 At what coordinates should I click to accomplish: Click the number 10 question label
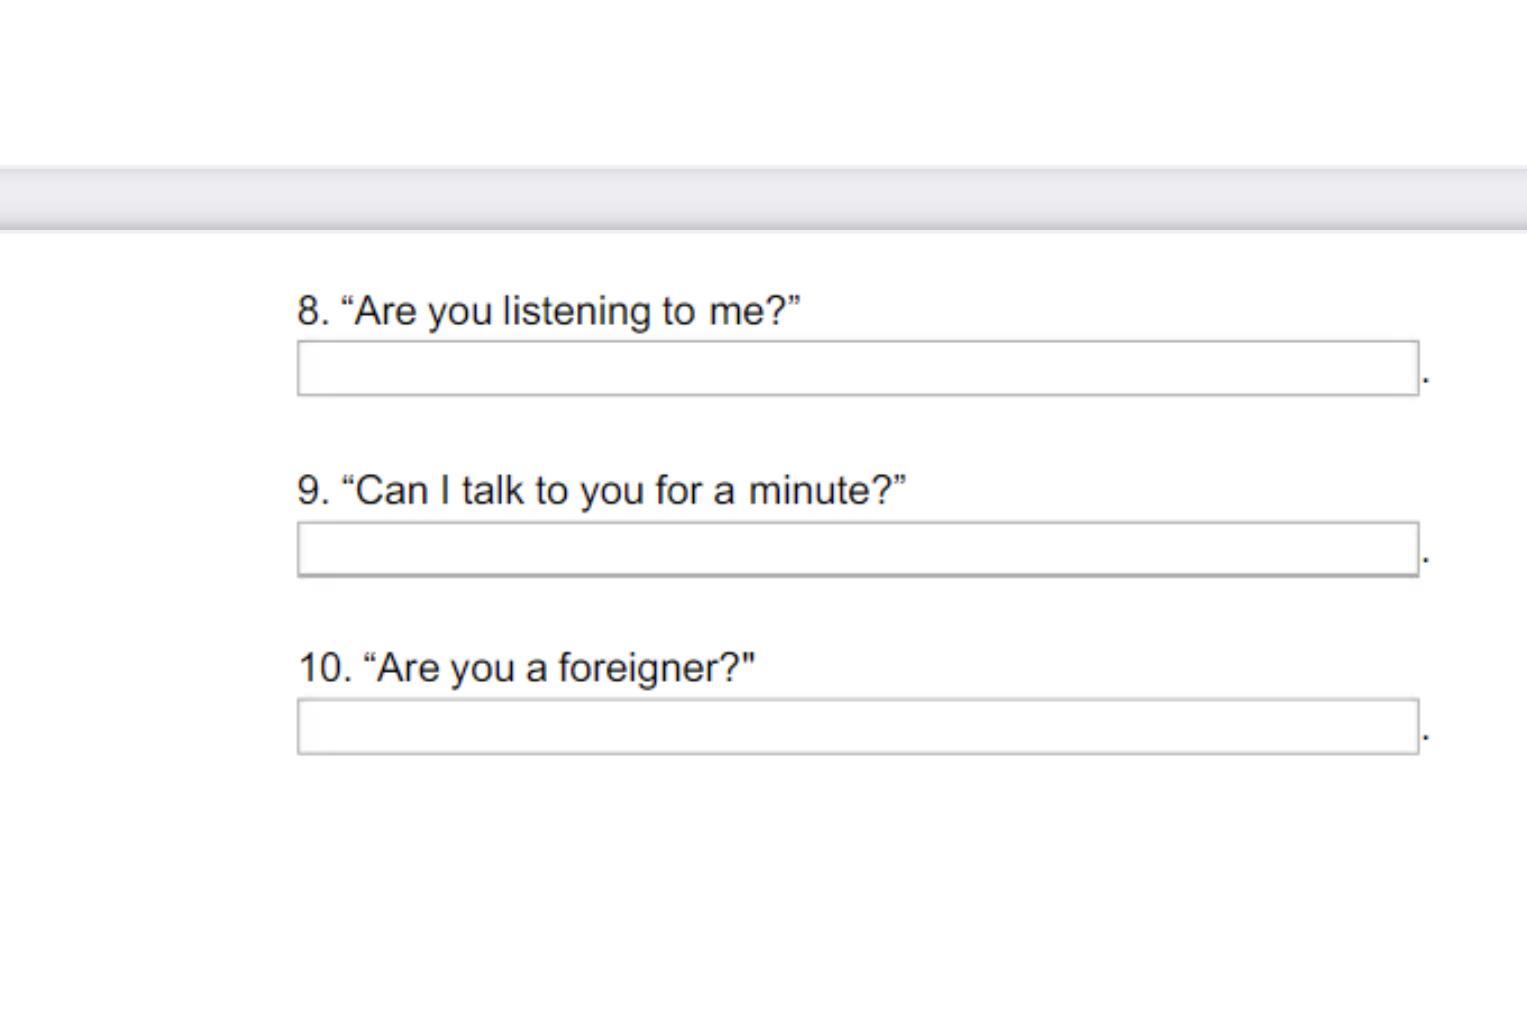pos(323,668)
